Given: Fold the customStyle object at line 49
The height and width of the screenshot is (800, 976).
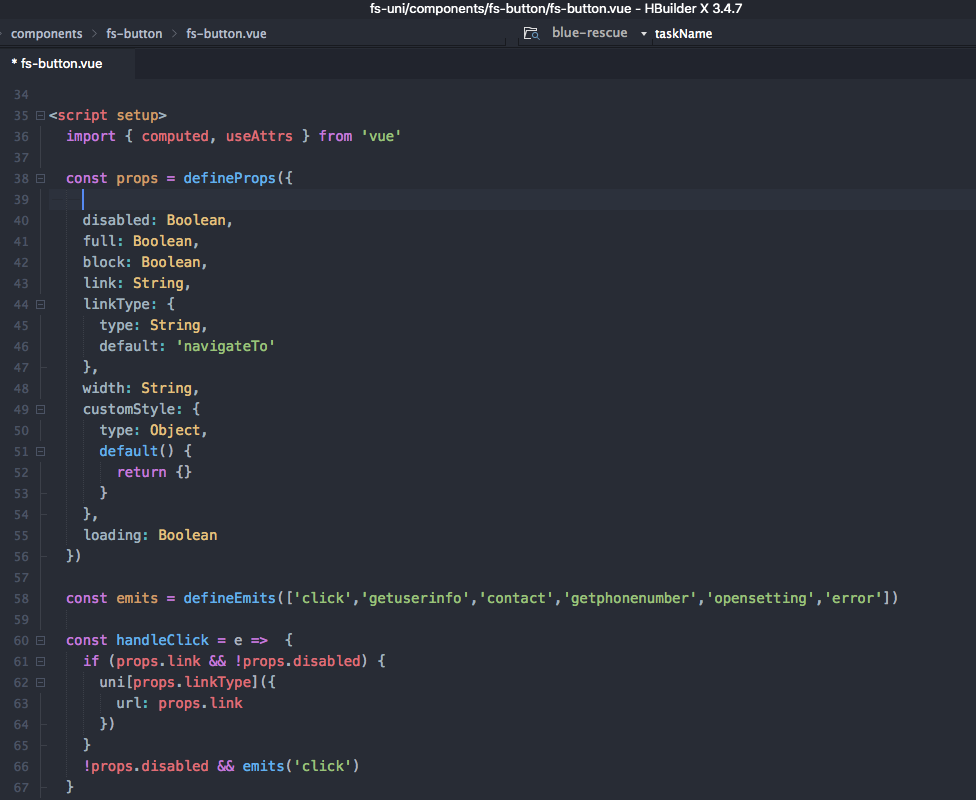Looking at the screenshot, I should click(40, 409).
